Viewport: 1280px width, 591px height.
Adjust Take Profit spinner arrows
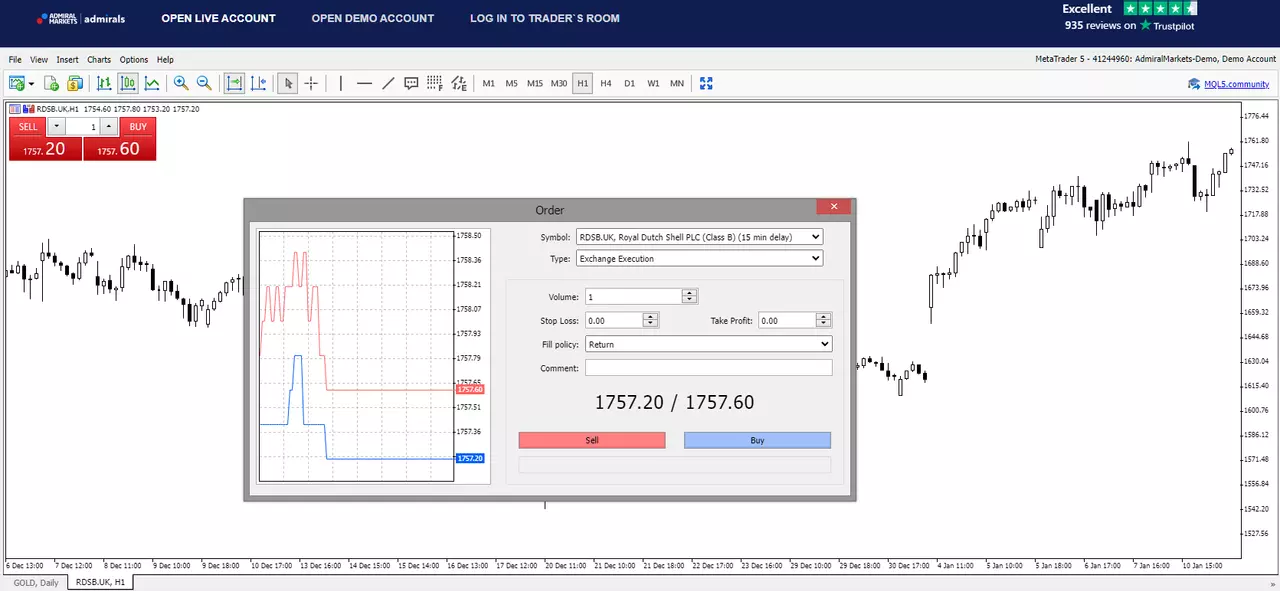[823, 320]
